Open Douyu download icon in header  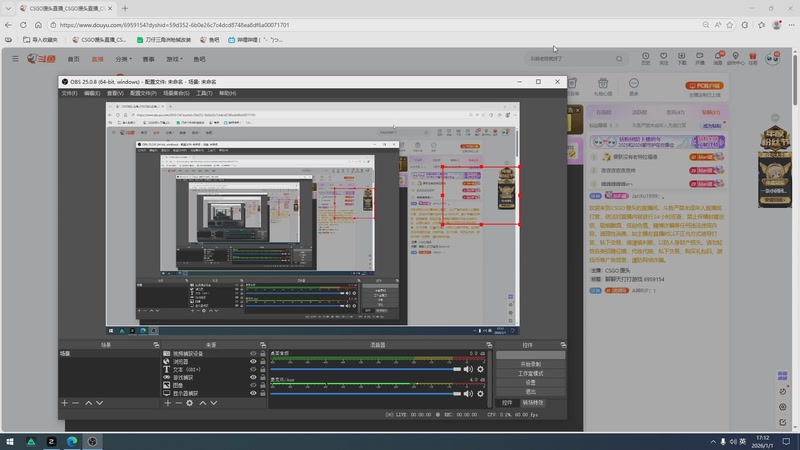pyautogui.click(x=682, y=58)
